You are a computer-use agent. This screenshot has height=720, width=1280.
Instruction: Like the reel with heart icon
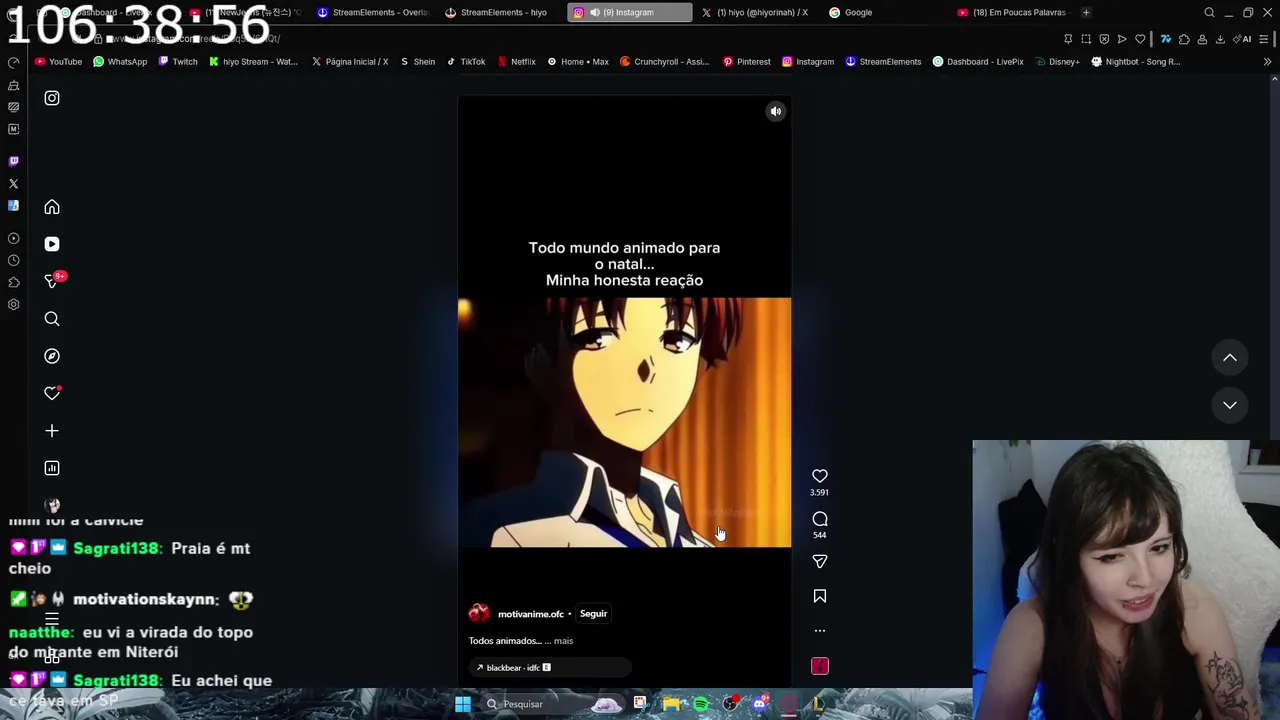820,476
